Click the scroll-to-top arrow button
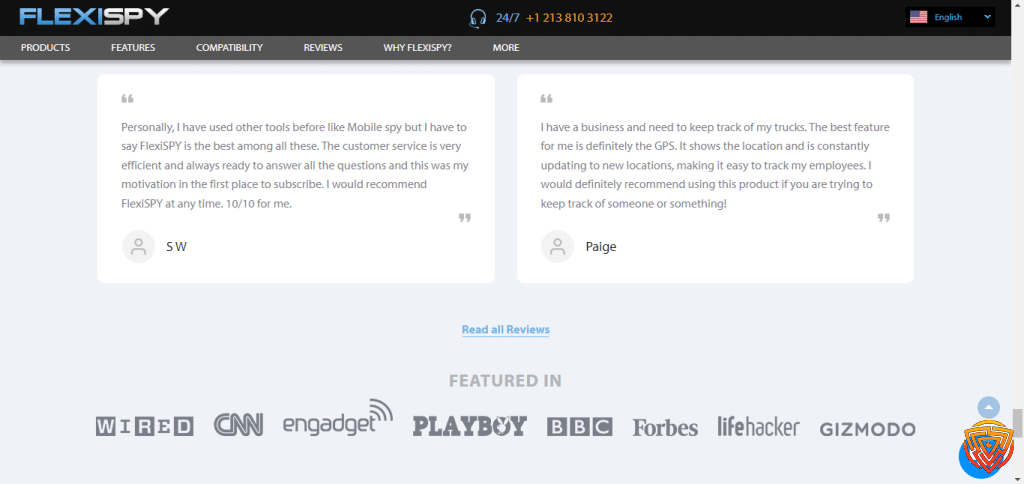Viewport: 1024px width, 484px height. point(988,408)
